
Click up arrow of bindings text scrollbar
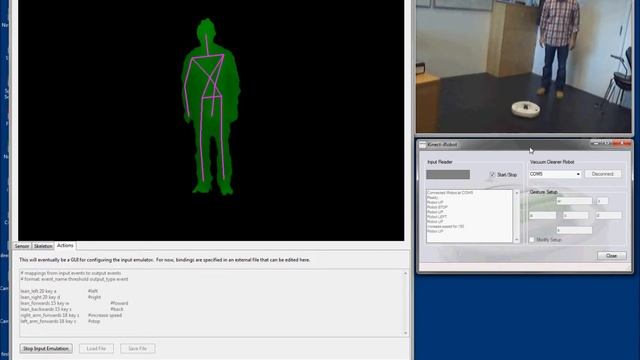pyautogui.click(x=405, y=273)
